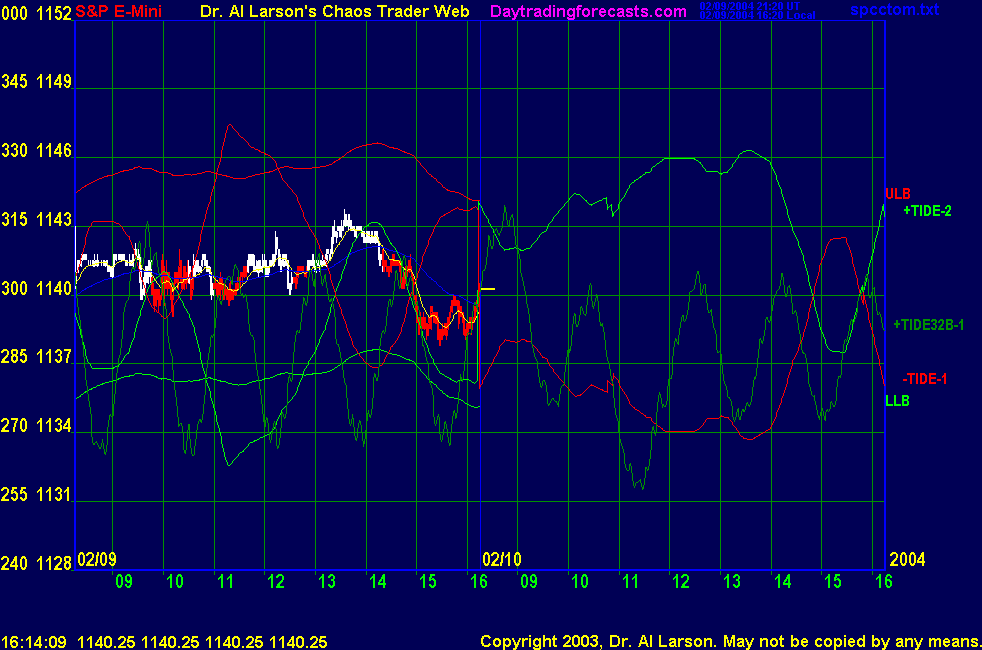982x650 pixels.
Task: Click the yellow dash marker beside the last candle
Action: click(487, 289)
